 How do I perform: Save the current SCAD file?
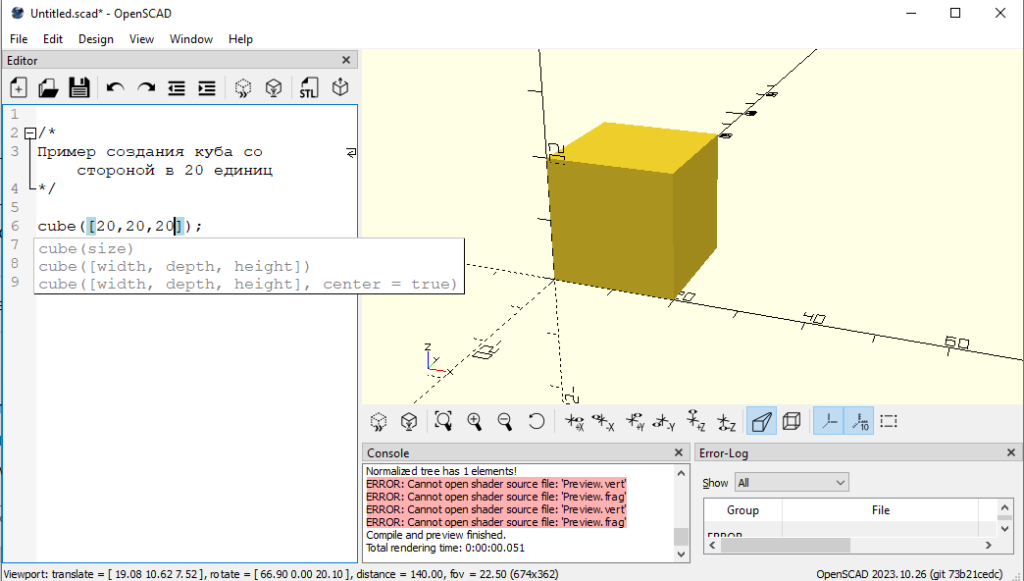pyautogui.click(x=78, y=87)
